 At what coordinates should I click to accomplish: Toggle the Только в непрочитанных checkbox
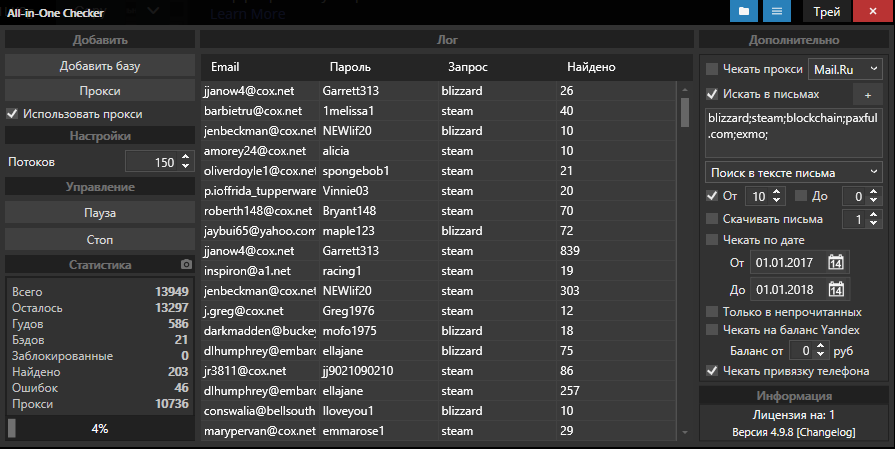712,312
